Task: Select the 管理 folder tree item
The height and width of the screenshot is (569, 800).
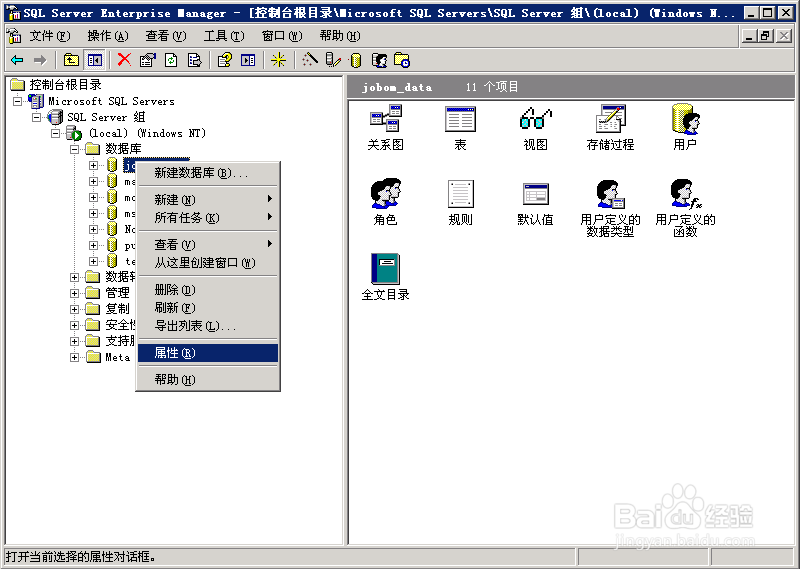Action: click(117, 293)
